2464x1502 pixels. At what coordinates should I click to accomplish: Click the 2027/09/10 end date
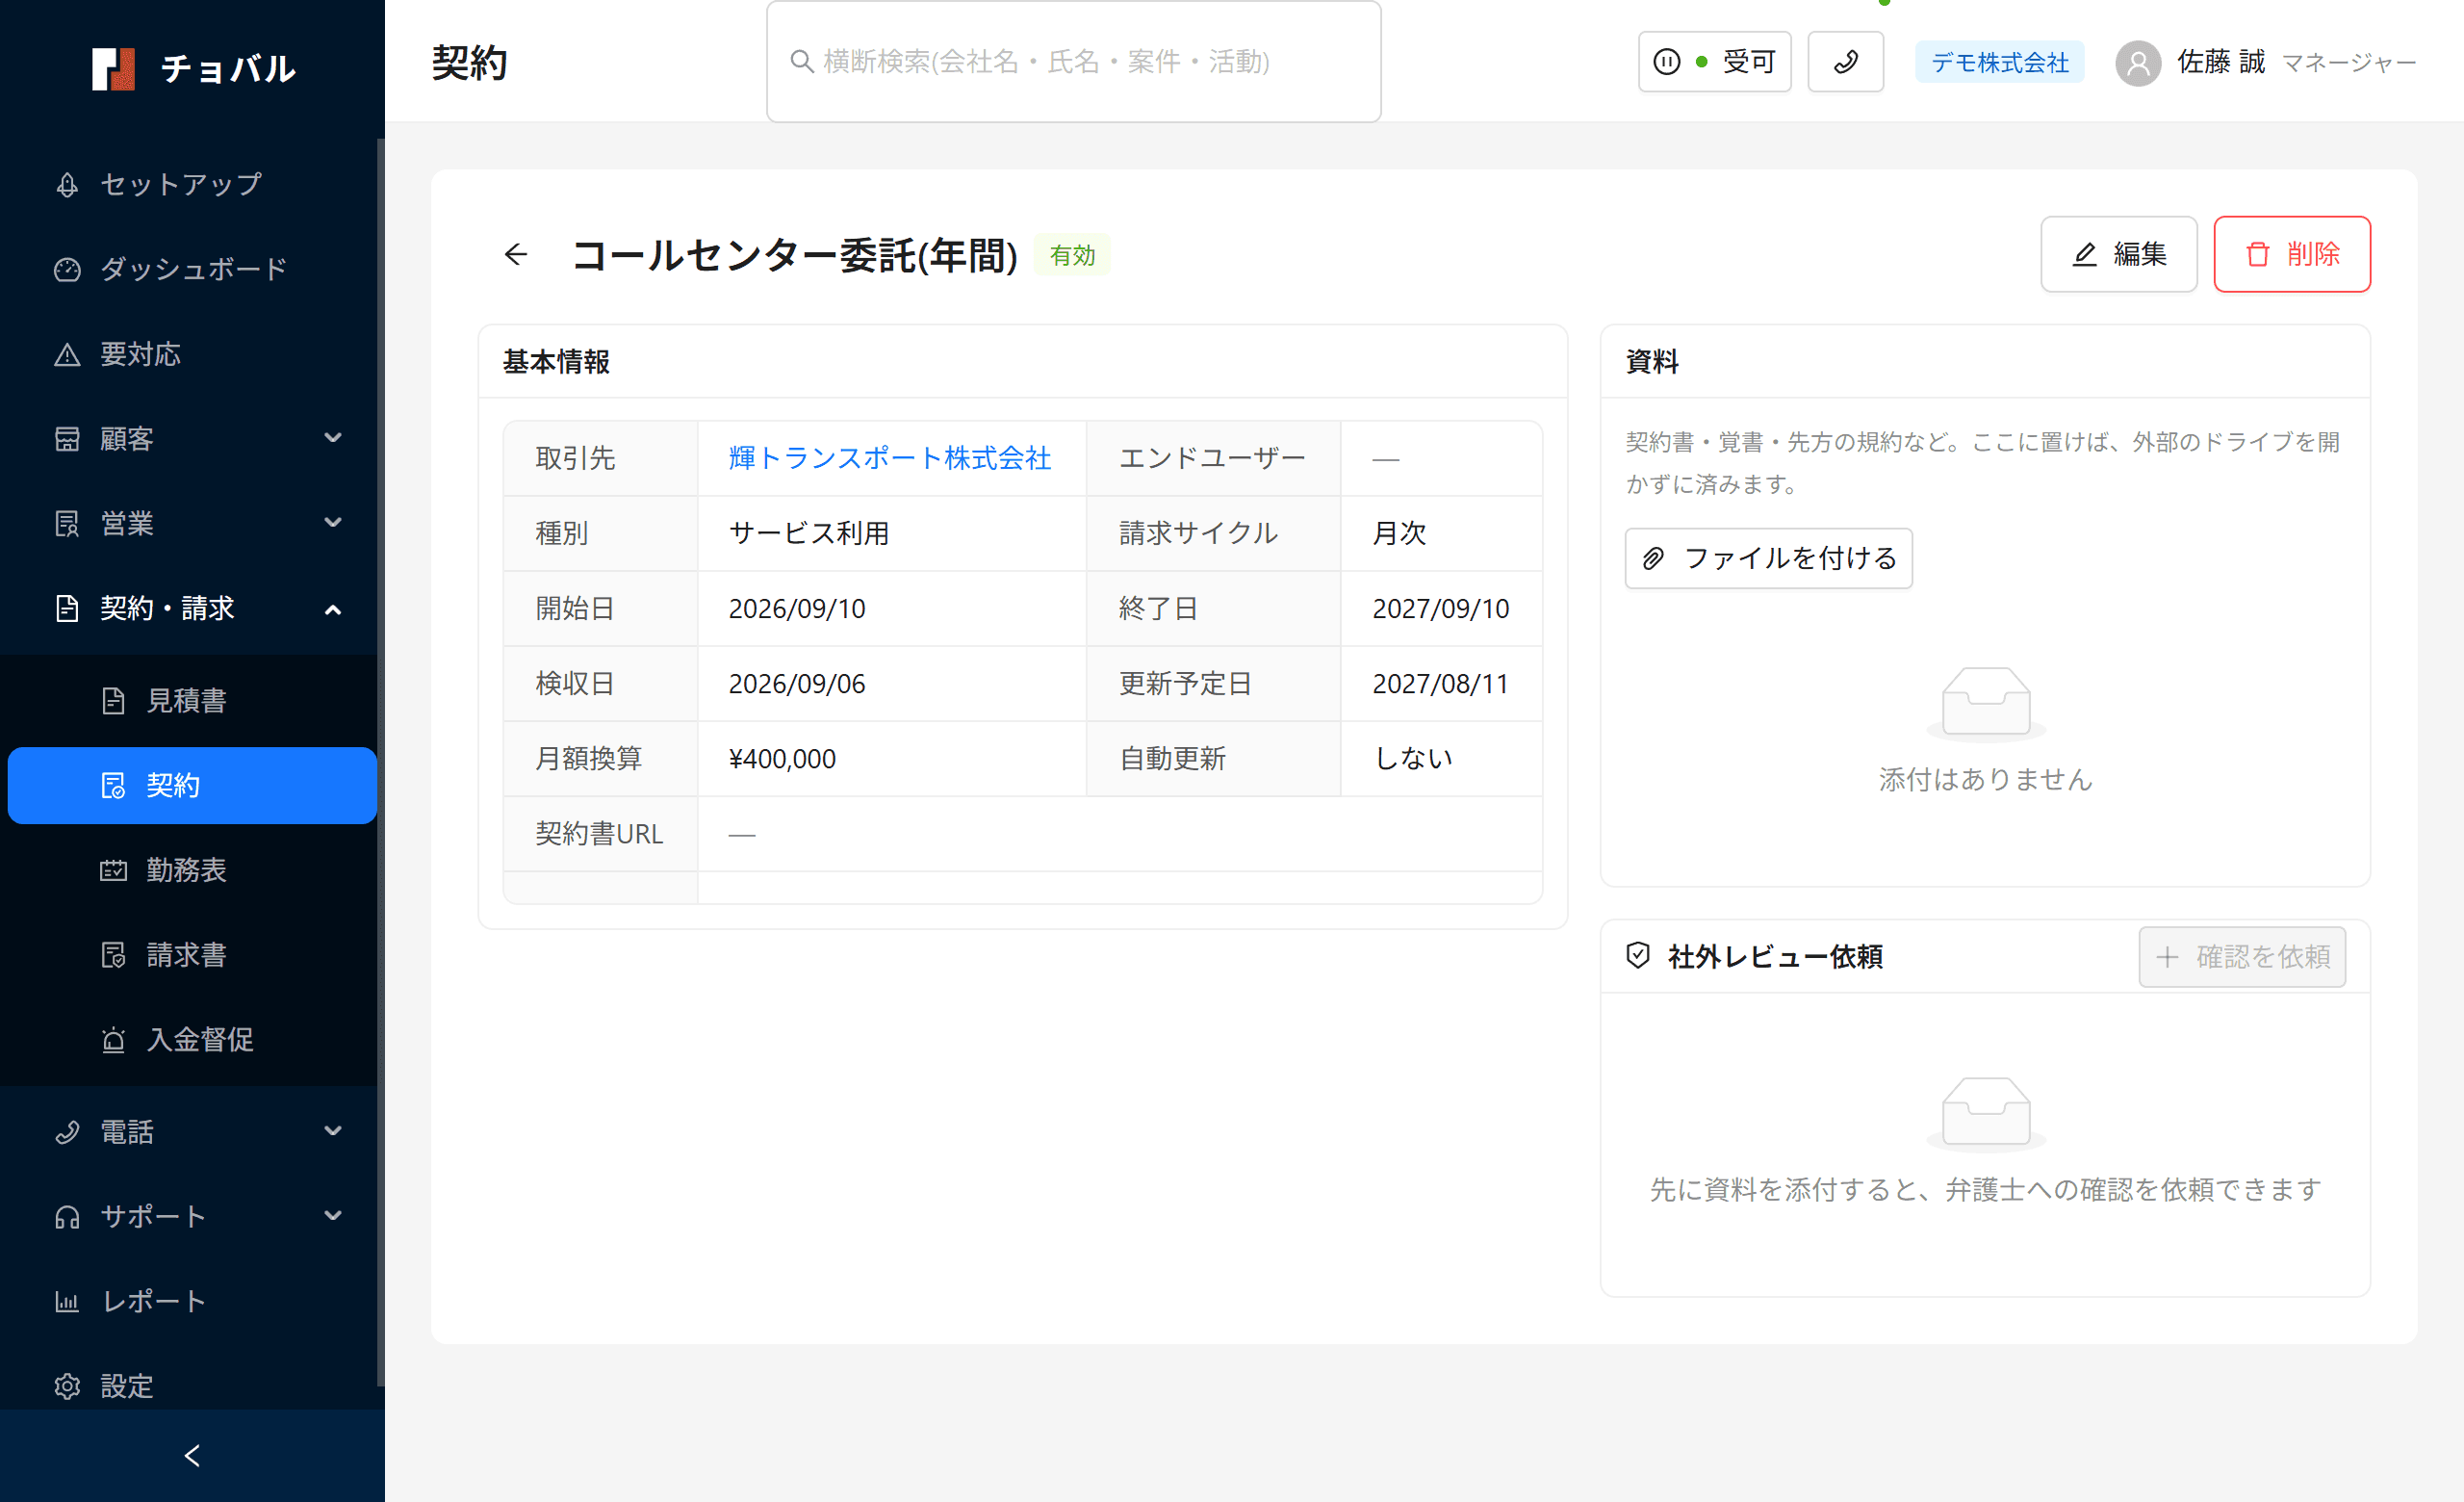tap(1440, 609)
